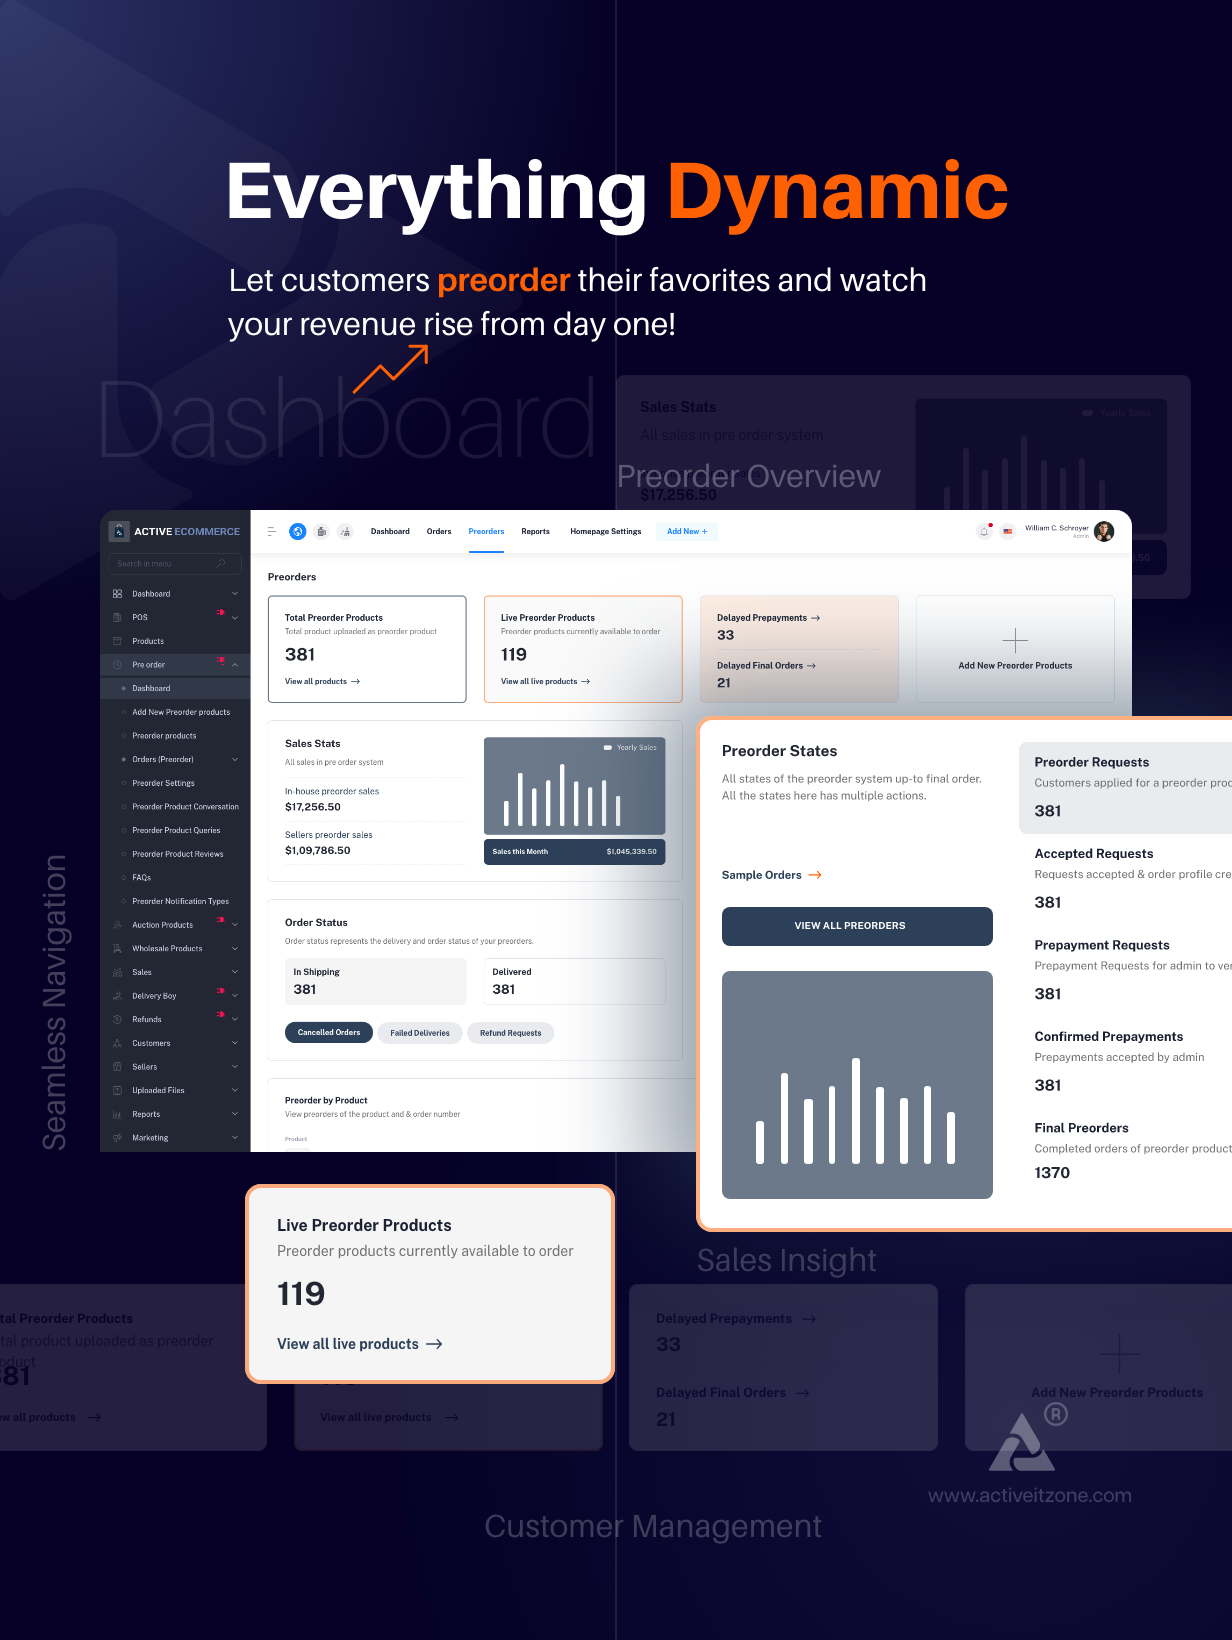
Task: Click the blue globe icon in the top bar
Action: pos(297,531)
